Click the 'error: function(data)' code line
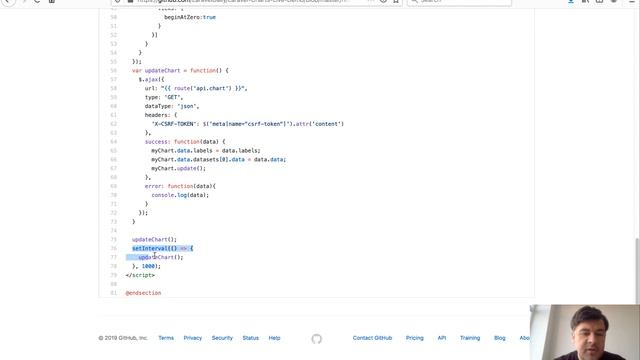Screen dimensions: 640x360 pyautogui.click(x=180, y=186)
